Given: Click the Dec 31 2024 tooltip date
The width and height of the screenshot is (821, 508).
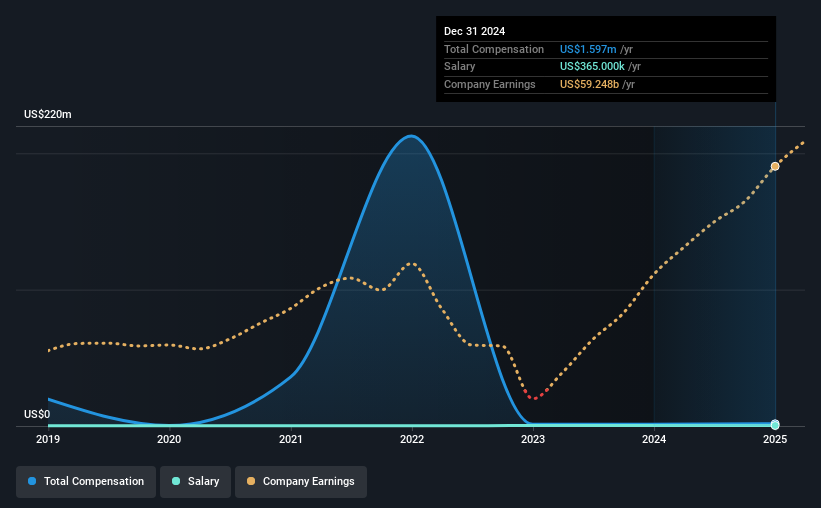Looking at the screenshot, I should tap(474, 31).
